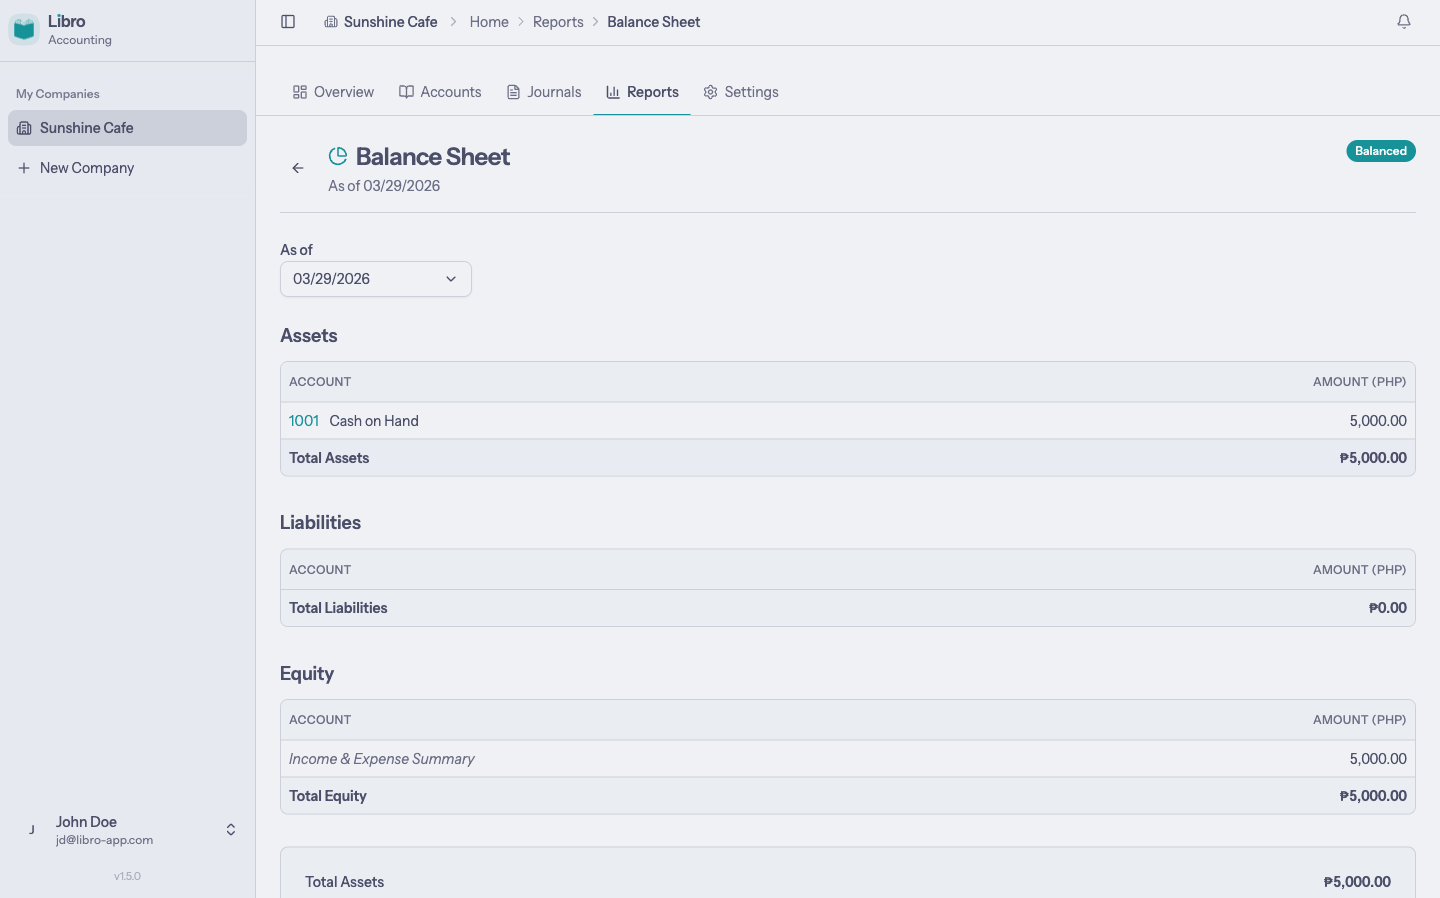Click the building icon next to Sunshine Cafe breadcrumb
The width and height of the screenshot is (1440, 898).
pyautogui.click(x=329, y=21)
